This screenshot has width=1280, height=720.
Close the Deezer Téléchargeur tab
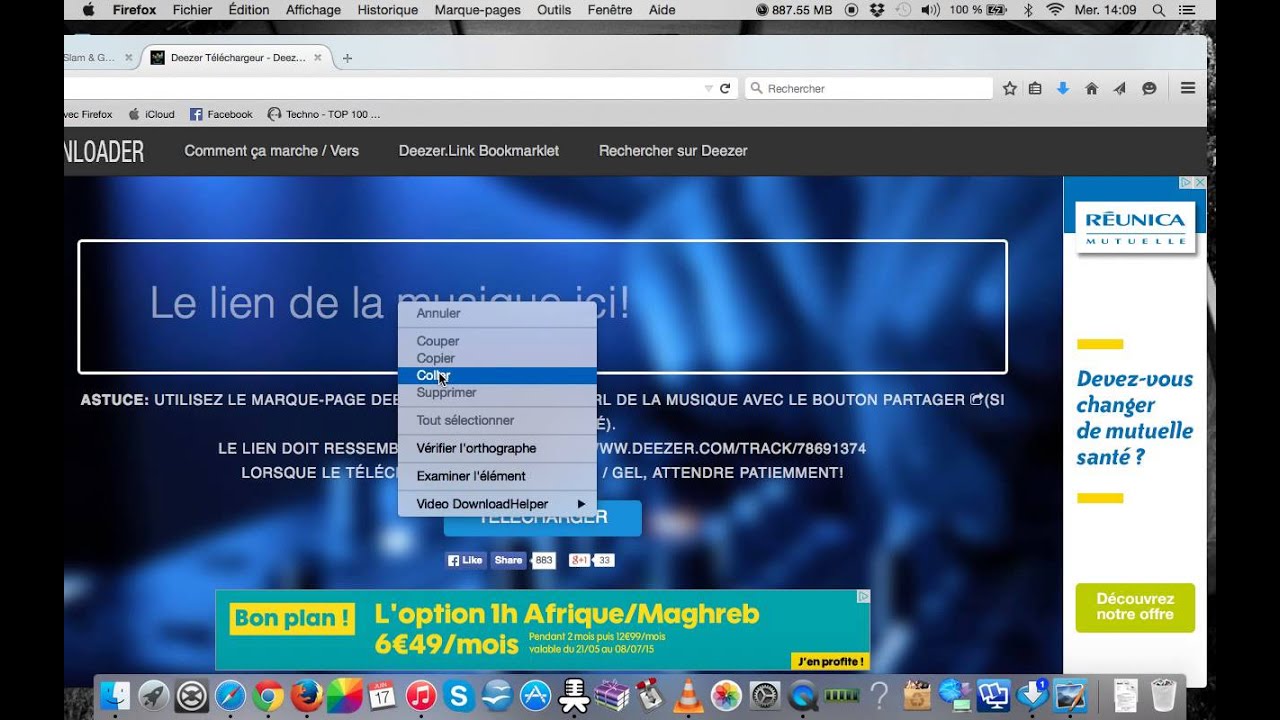[318, 58]
